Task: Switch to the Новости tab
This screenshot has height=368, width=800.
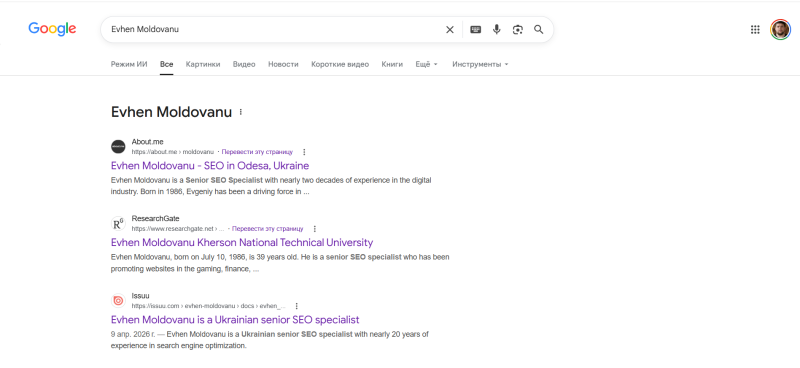Action: tap(283, 64)
